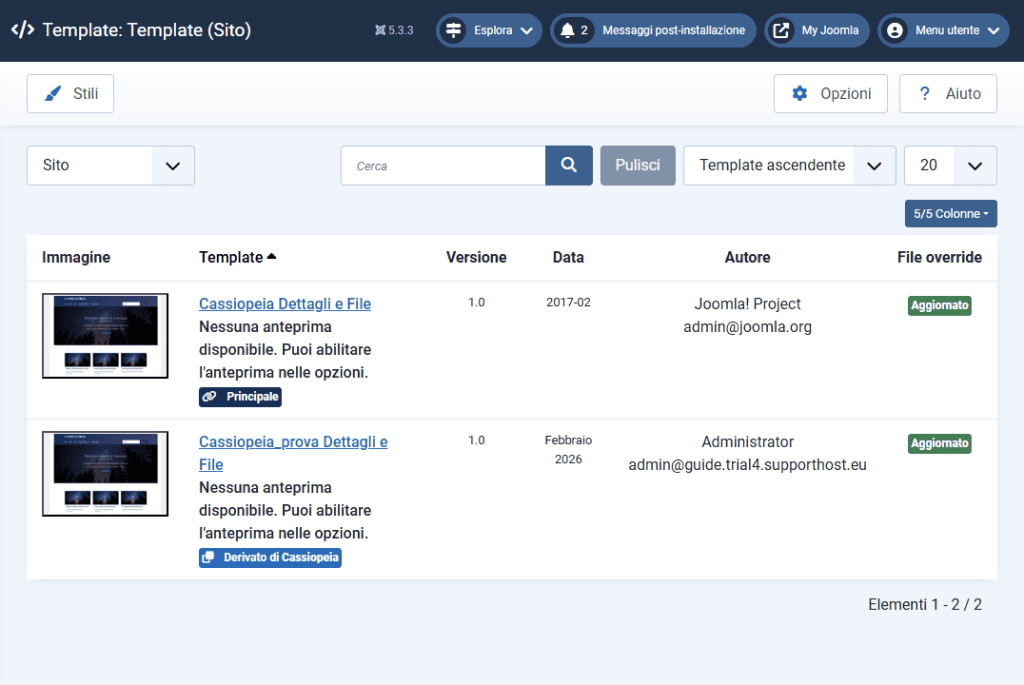Viewport: 1024px width, 685px height.
Task: Click the magnifying glass search button
Action: point(569,165)
